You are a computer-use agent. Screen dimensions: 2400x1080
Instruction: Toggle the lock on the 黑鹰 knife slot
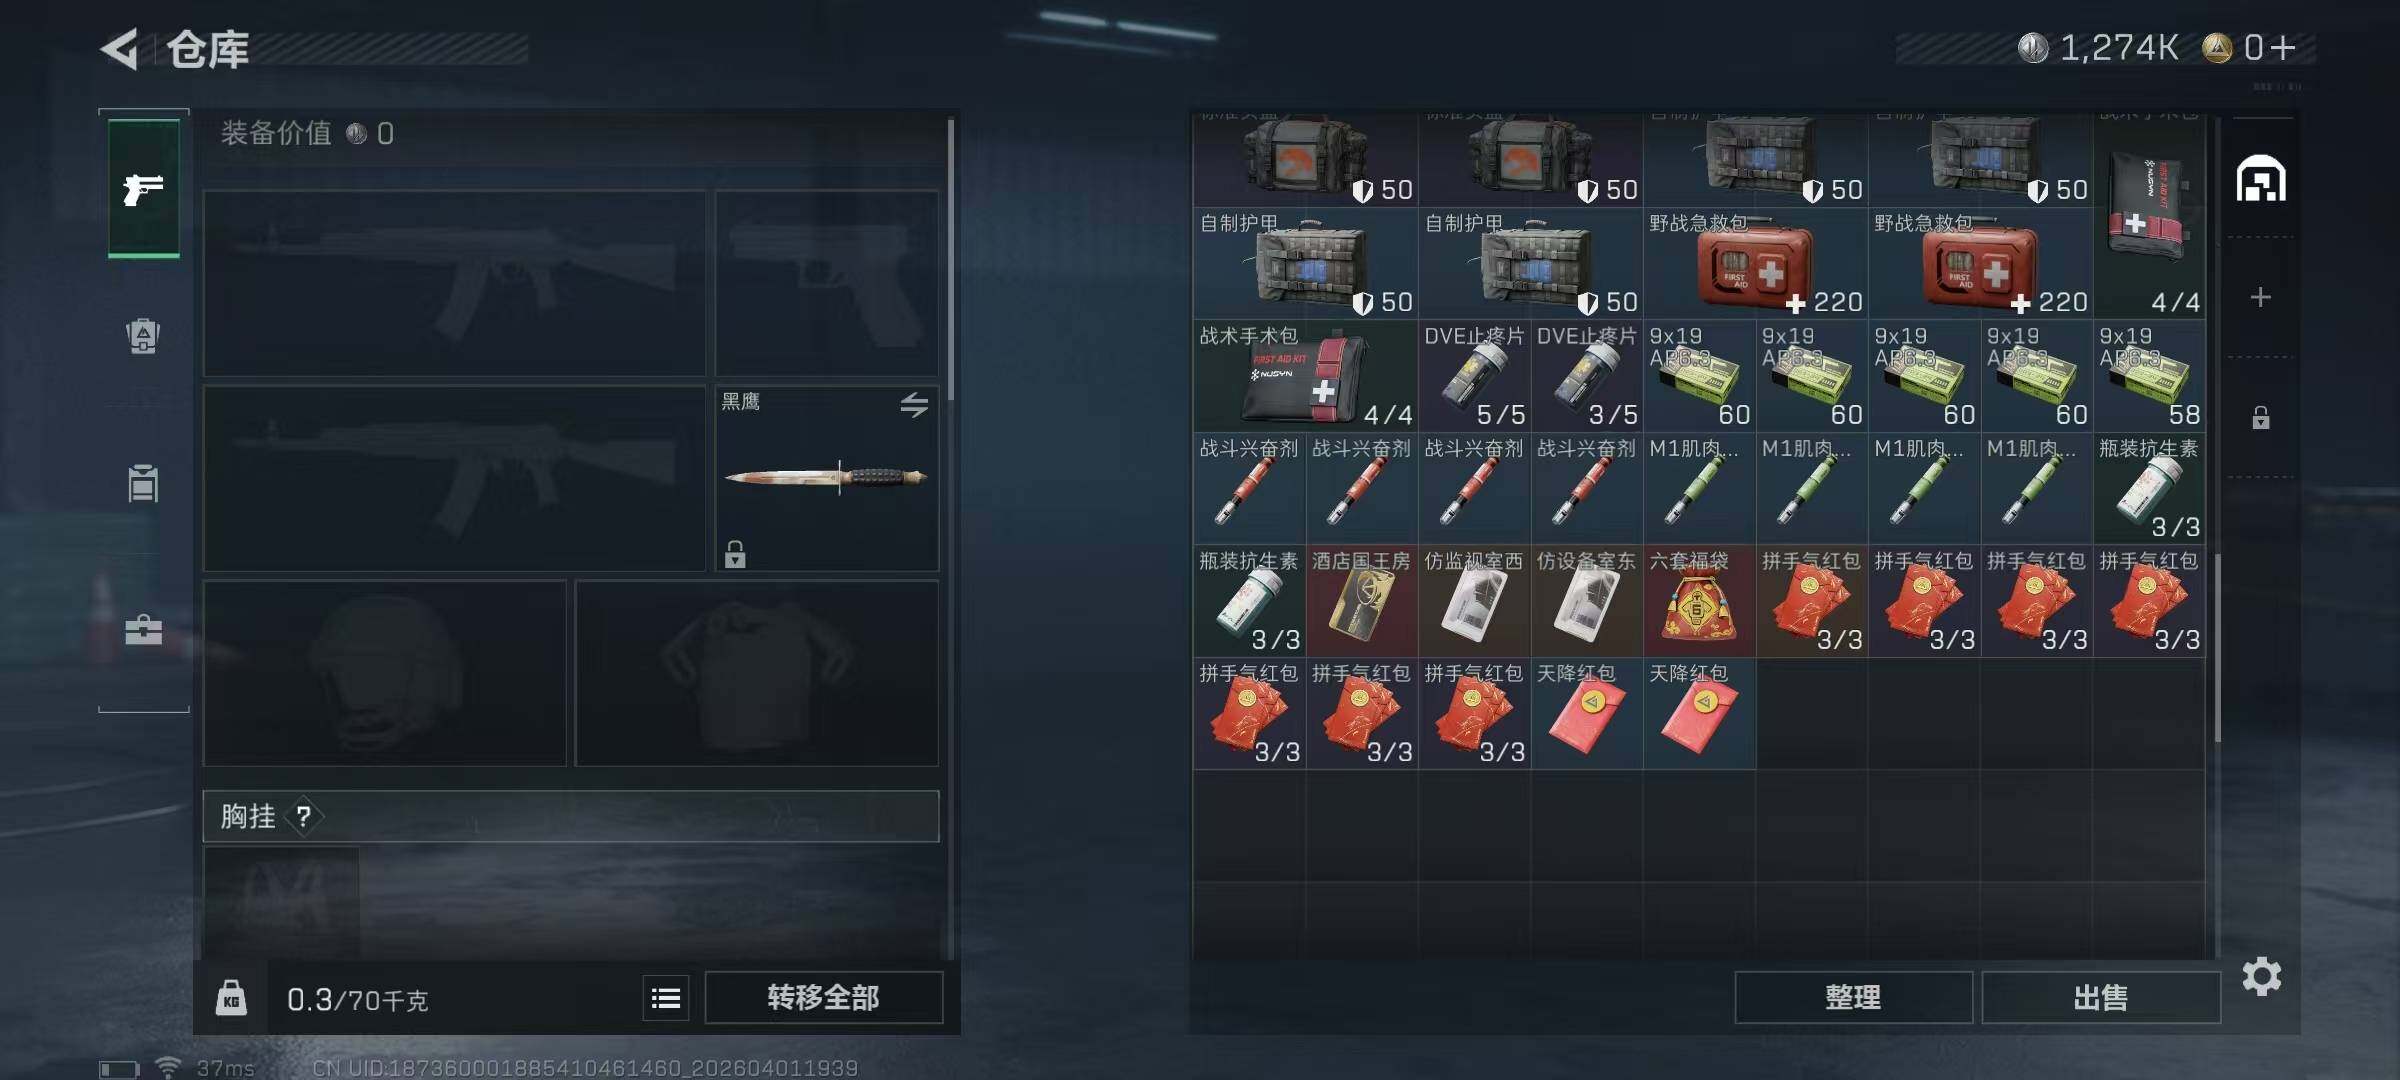point(735,553)
